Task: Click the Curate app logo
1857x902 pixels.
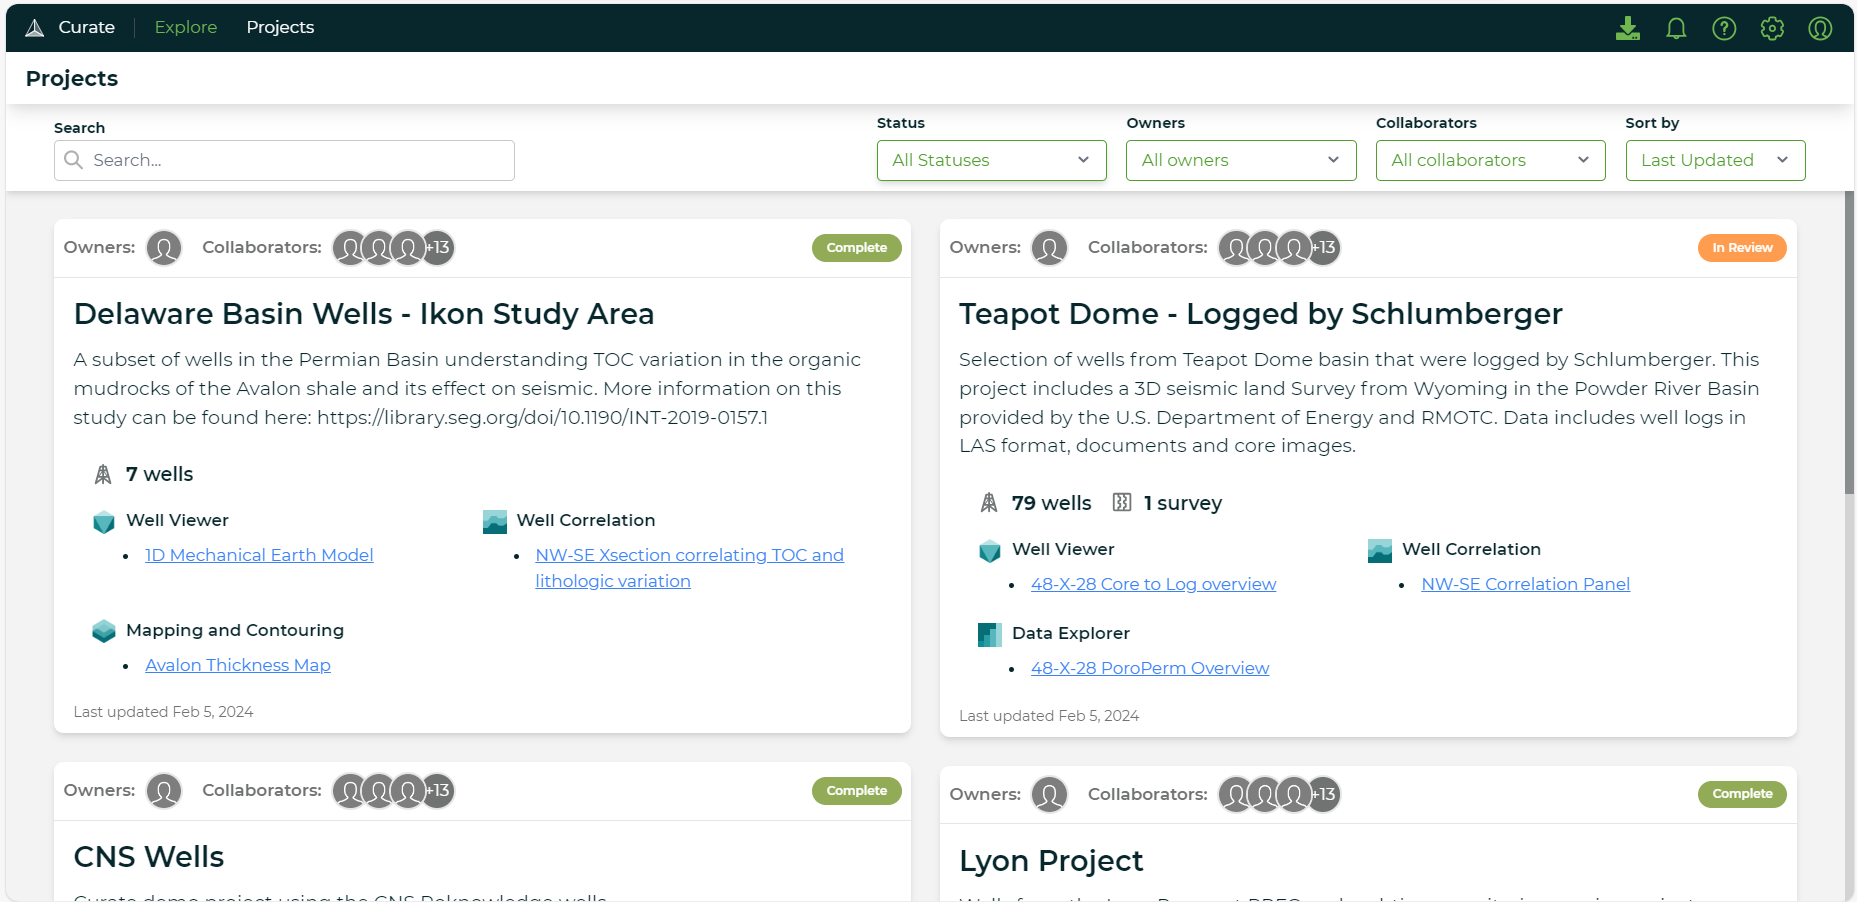Action: [36, 26]
